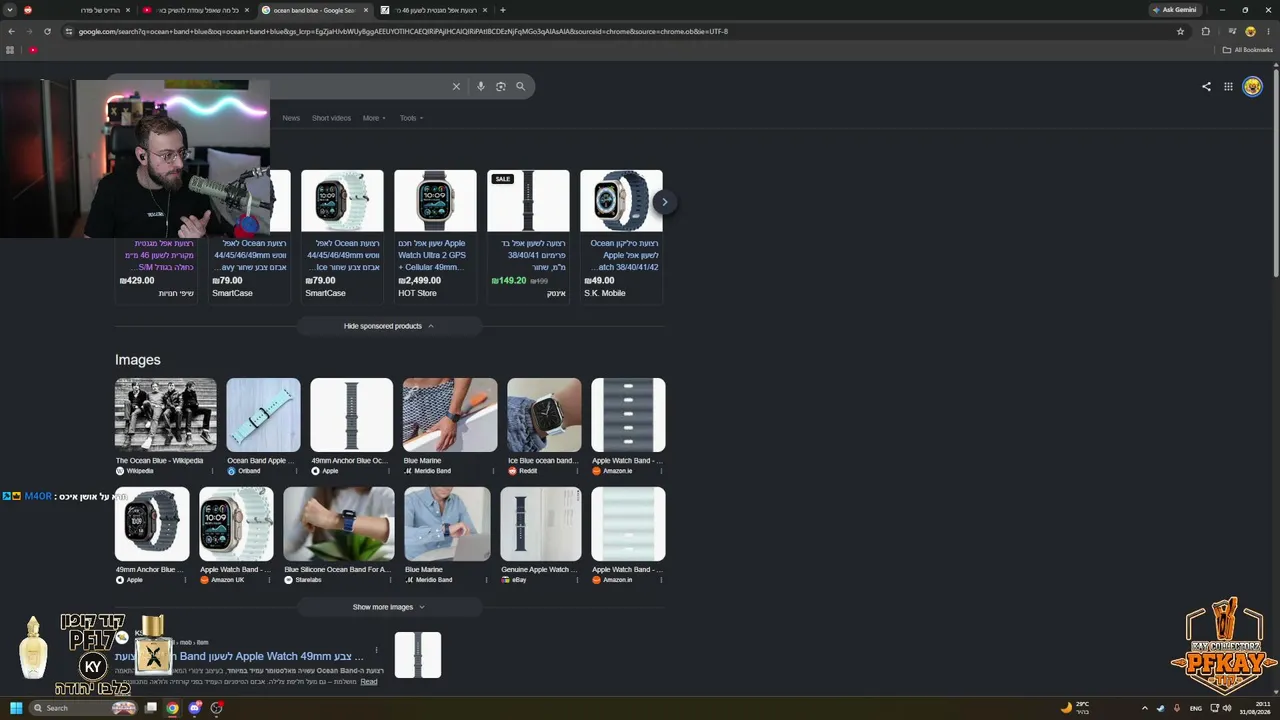The image size is (1280, 720).
Task: Open options for the eBay image result
Action: tap(575, 580)
